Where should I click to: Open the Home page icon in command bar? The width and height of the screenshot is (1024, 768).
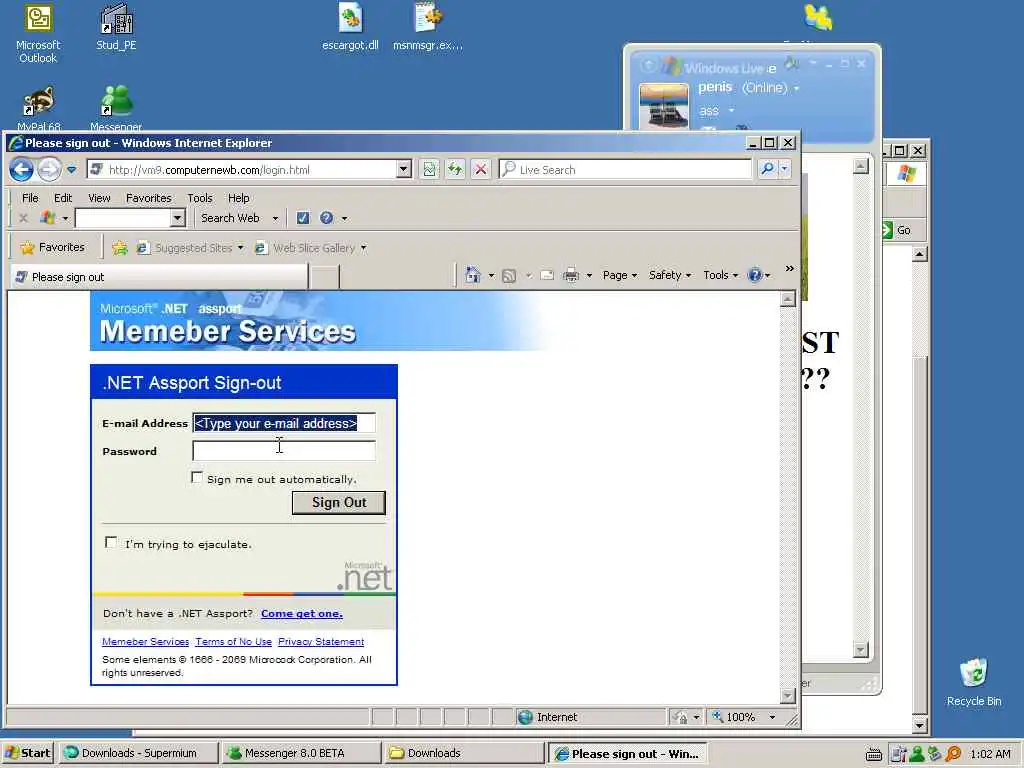[473, 275]
